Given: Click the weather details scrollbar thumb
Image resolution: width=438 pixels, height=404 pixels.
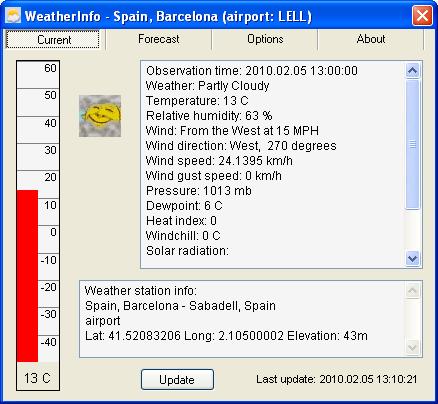Looking at the screenshot, I should point(413,144).
